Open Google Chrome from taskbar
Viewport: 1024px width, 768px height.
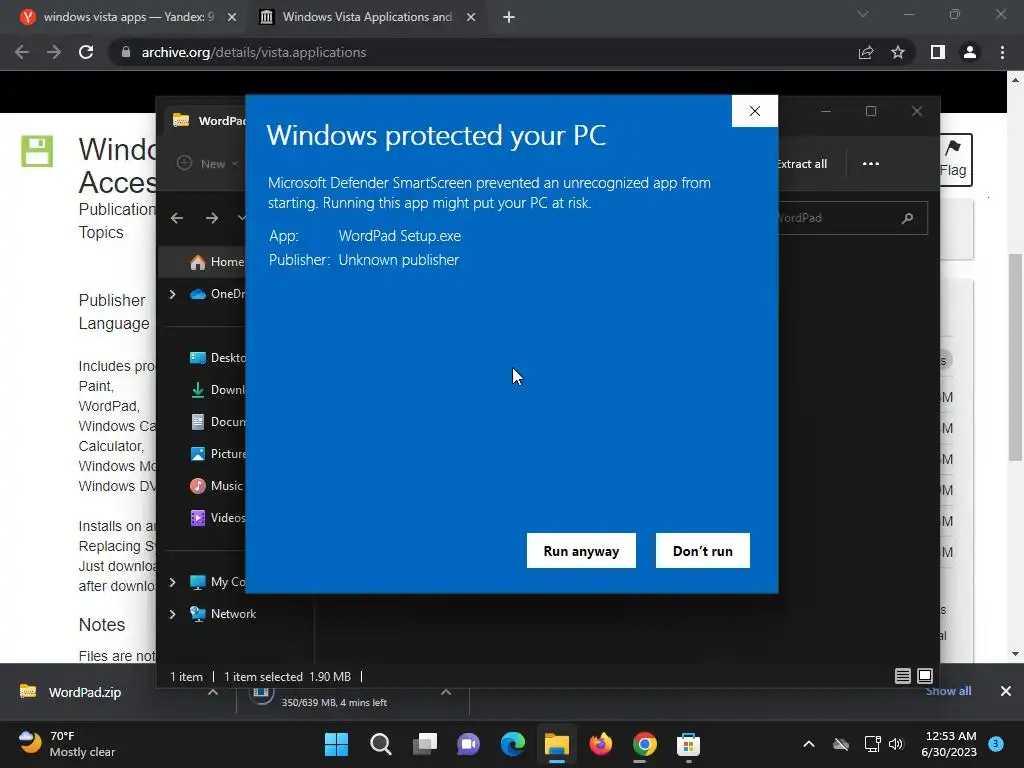pos(645,744)
